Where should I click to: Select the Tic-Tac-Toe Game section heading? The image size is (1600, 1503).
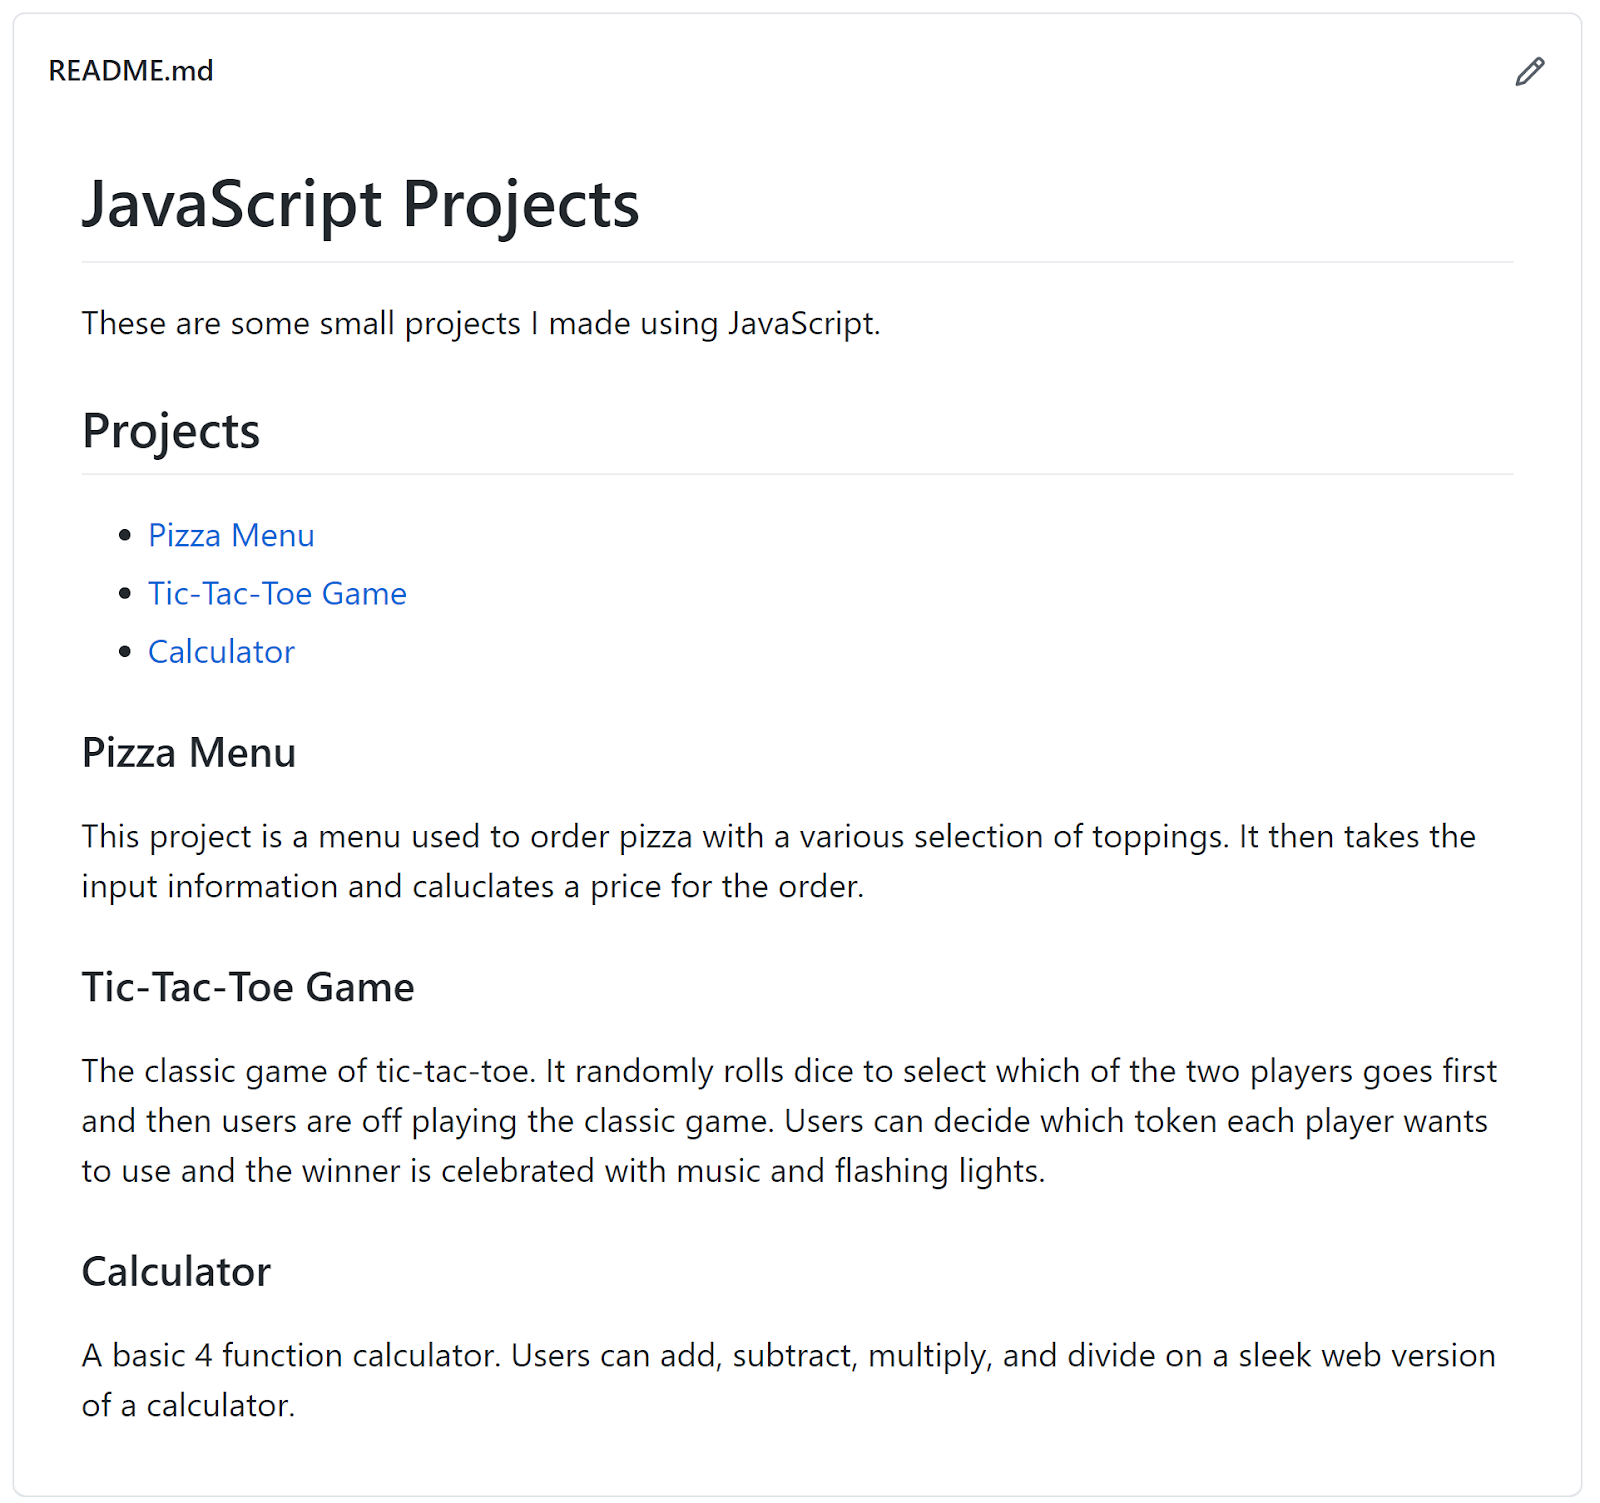click(x=247, y=987)
